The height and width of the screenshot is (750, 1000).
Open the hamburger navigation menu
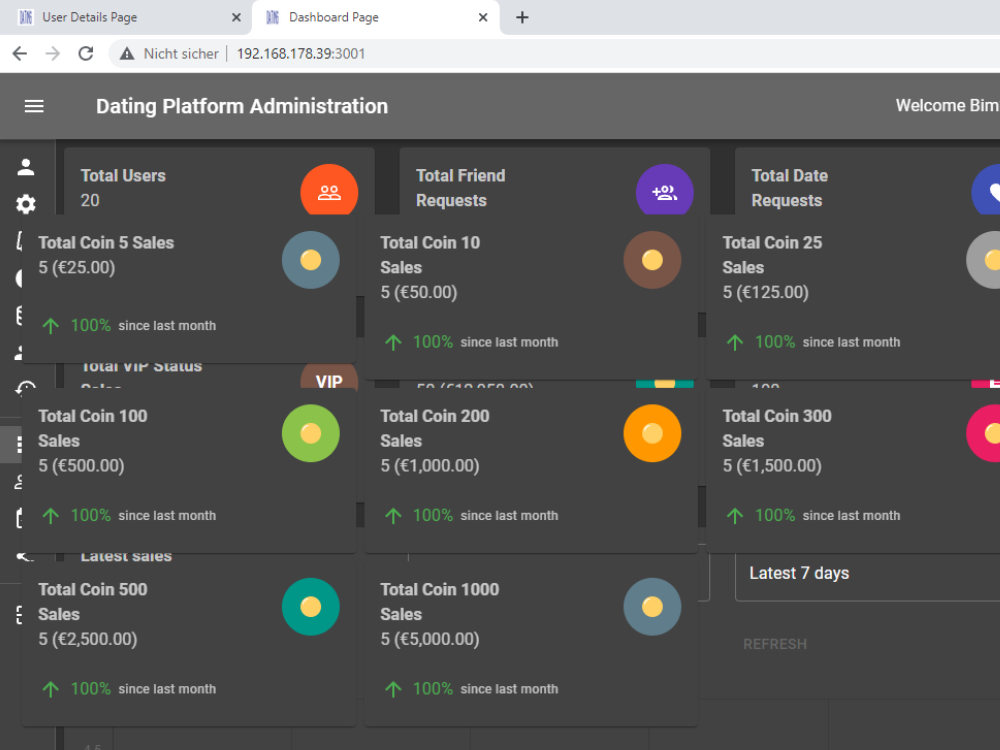34,106
